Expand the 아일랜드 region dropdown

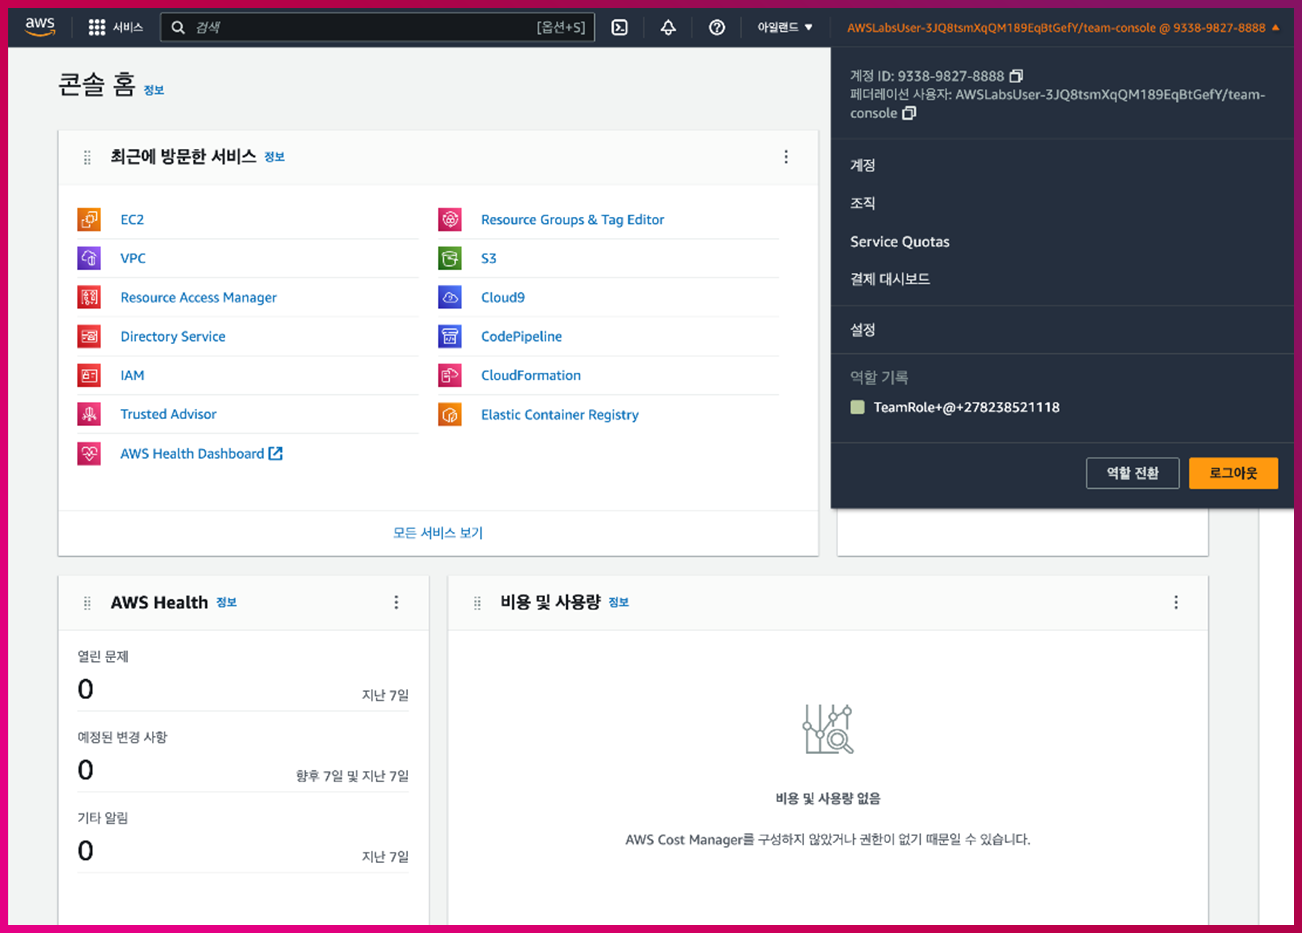point(785,27)
